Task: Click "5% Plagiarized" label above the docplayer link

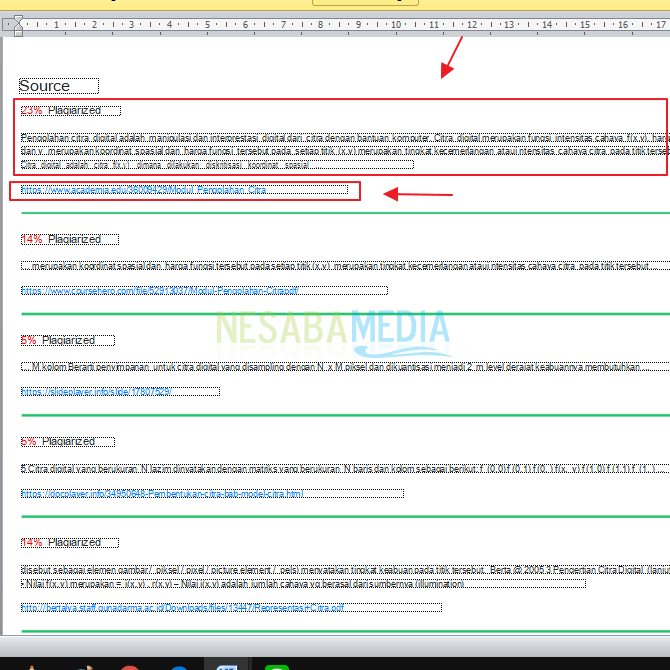Action: click(58, 442)
